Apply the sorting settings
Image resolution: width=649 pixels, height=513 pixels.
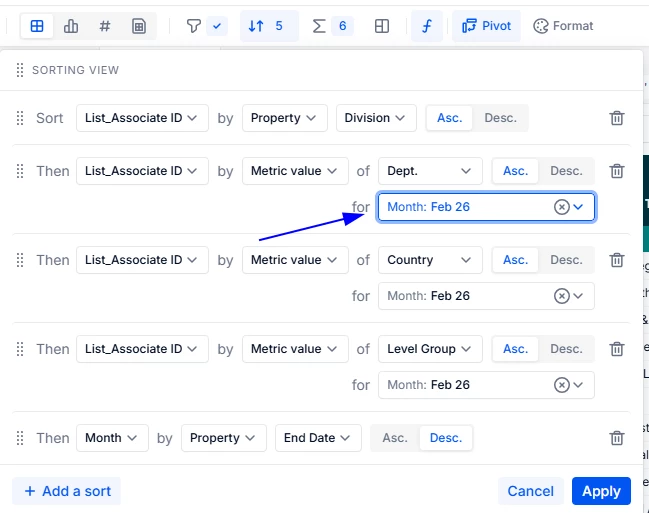point(601,491)
